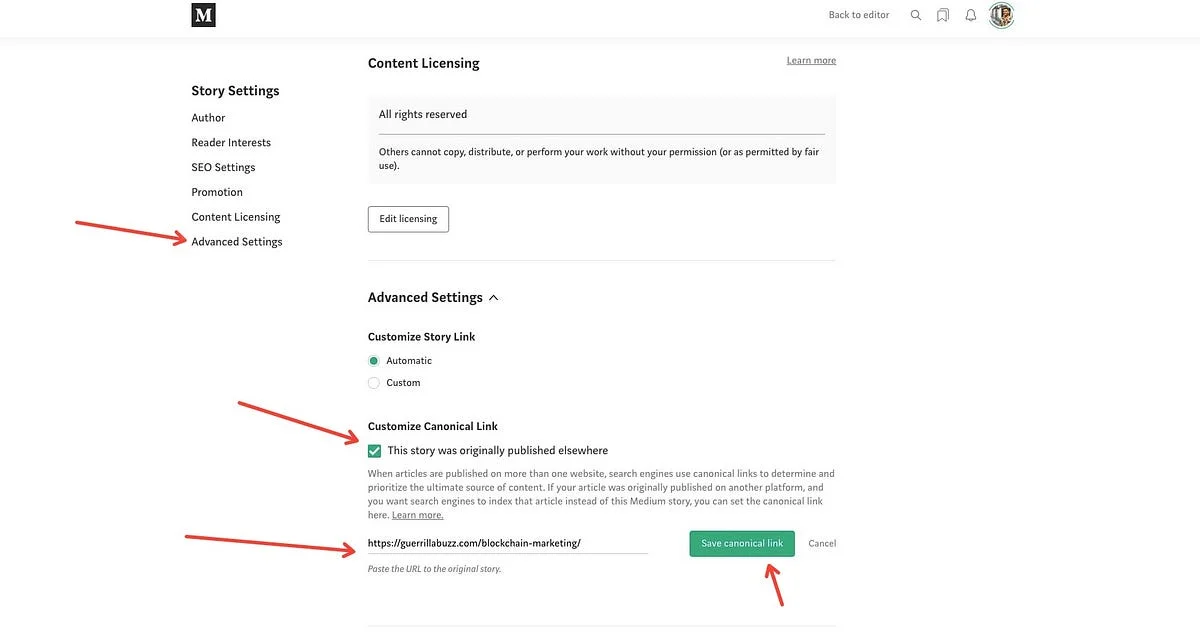Save the canonical link
1200x637 pixels.
pyautogui.click(x=741, y=542)
